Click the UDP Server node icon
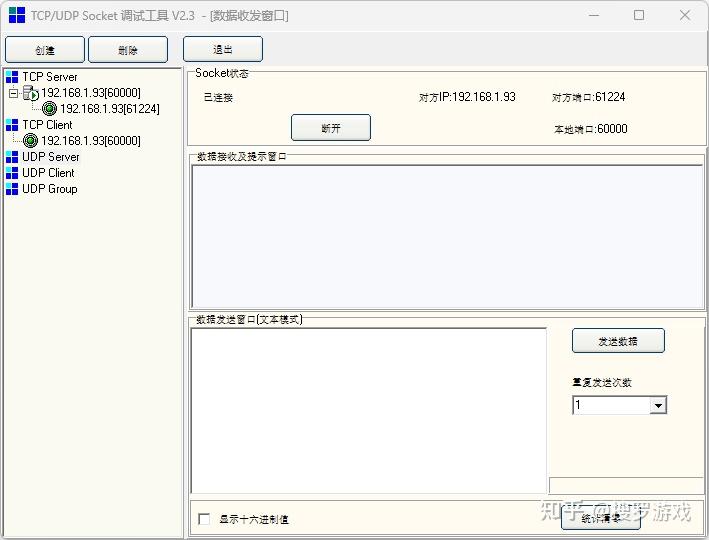Image resolution: width=709 pixels, height=540 pixels. tap(12, 157)
